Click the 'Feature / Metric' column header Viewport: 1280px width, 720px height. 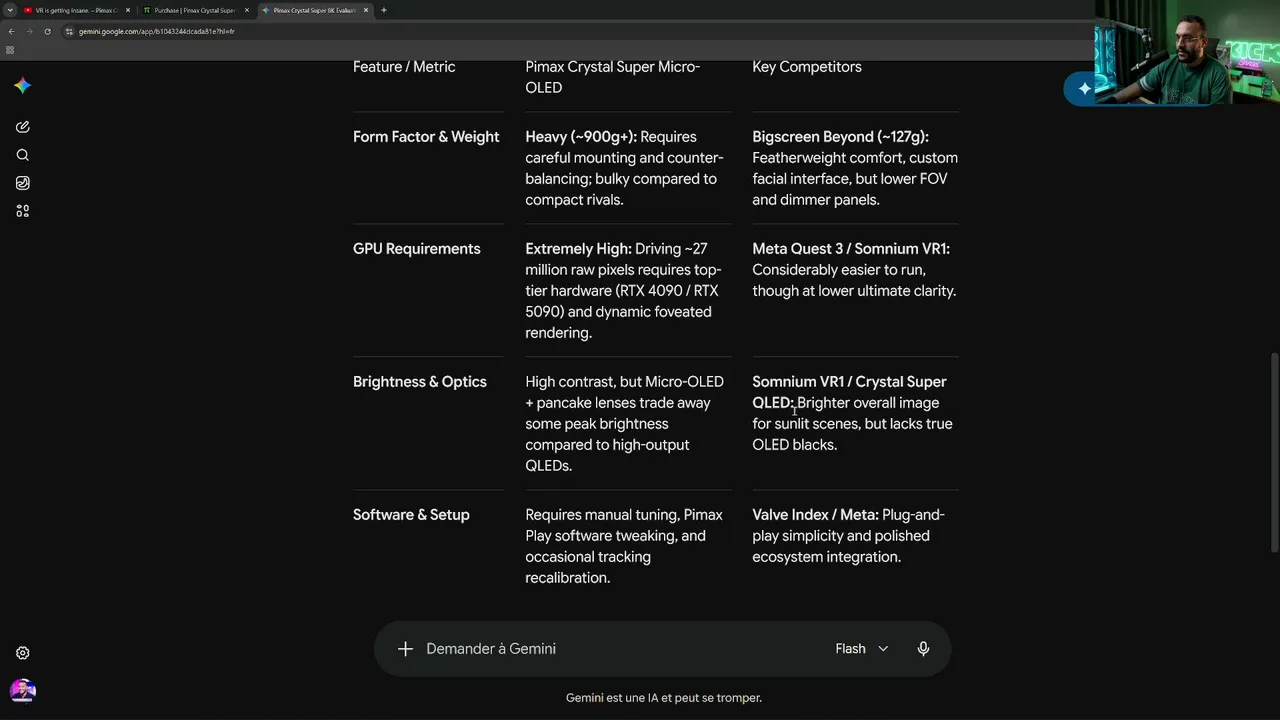pyautogui.click(x=404, y=67)
